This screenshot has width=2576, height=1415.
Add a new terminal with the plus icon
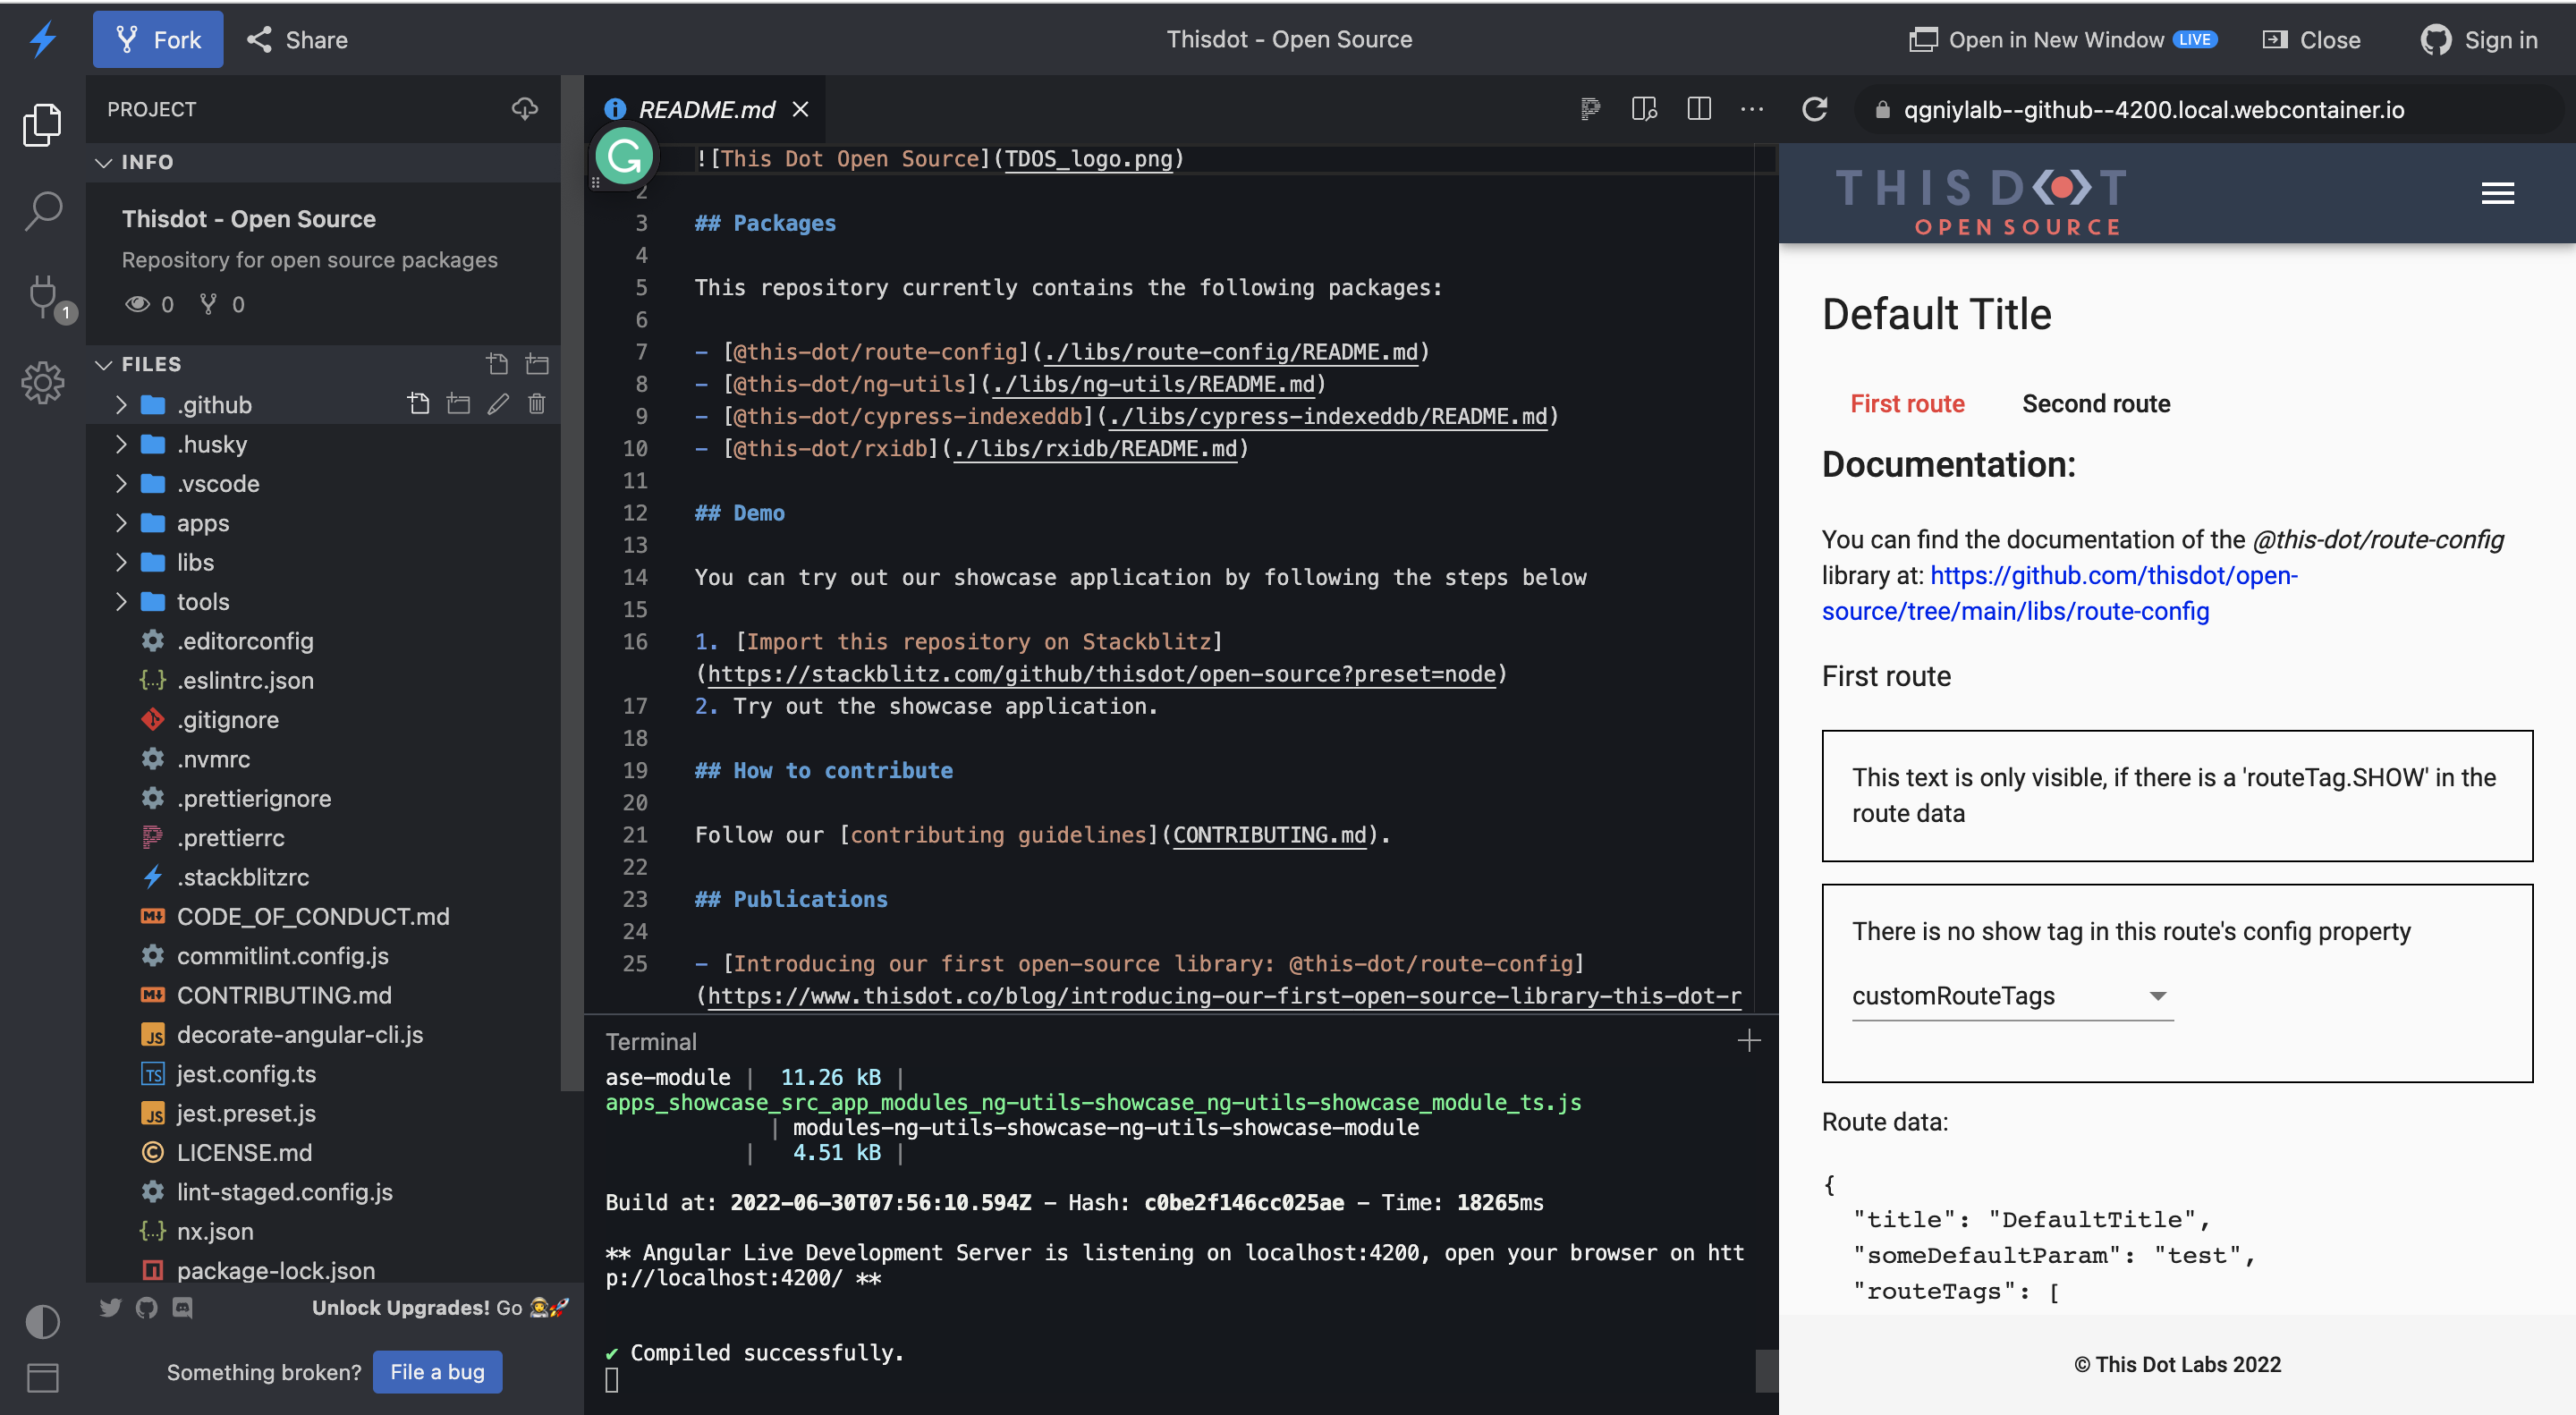[x=1750, y=1040]
